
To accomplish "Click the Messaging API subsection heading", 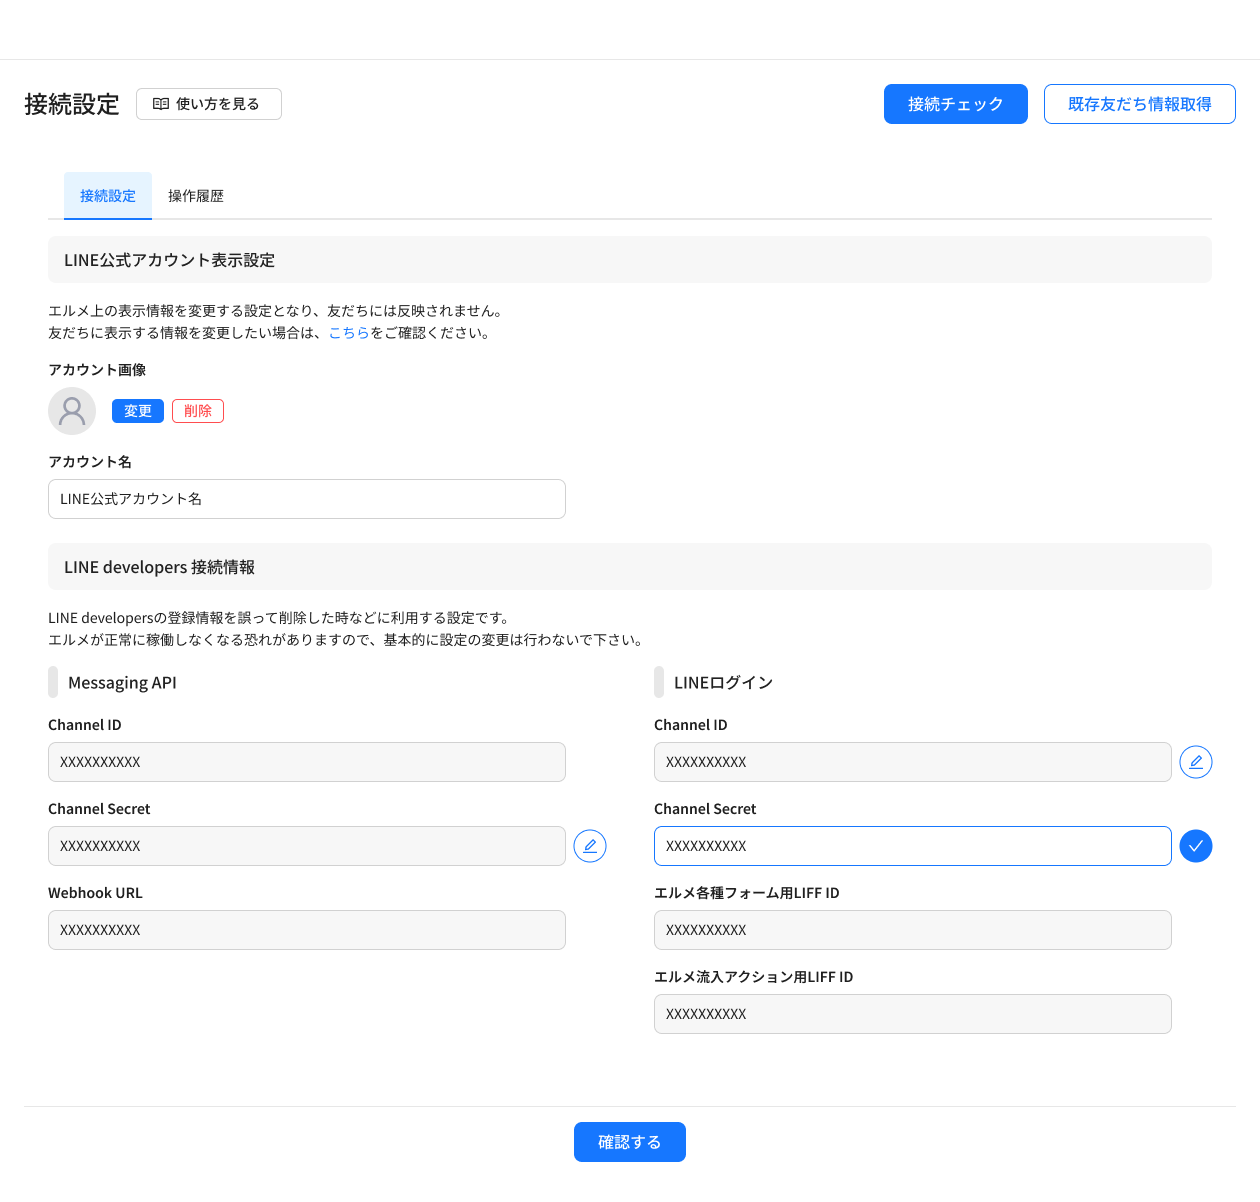I will 122,683.
